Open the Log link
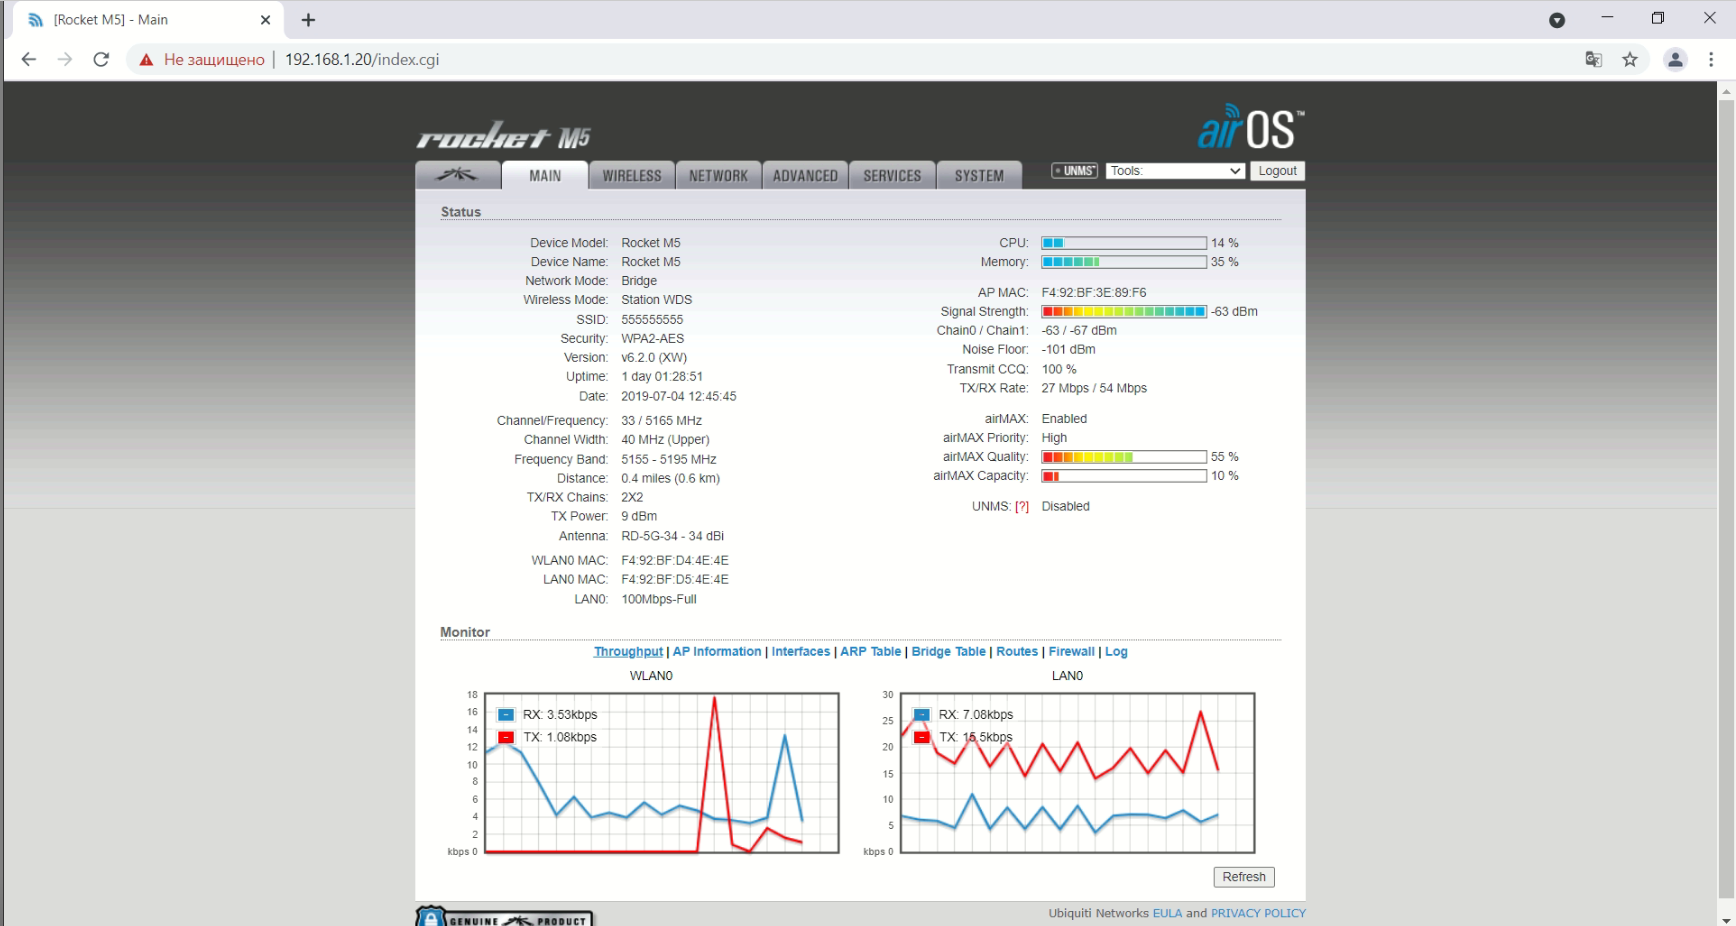This screenshot has height=926, width=1736. pos(1116,652)
